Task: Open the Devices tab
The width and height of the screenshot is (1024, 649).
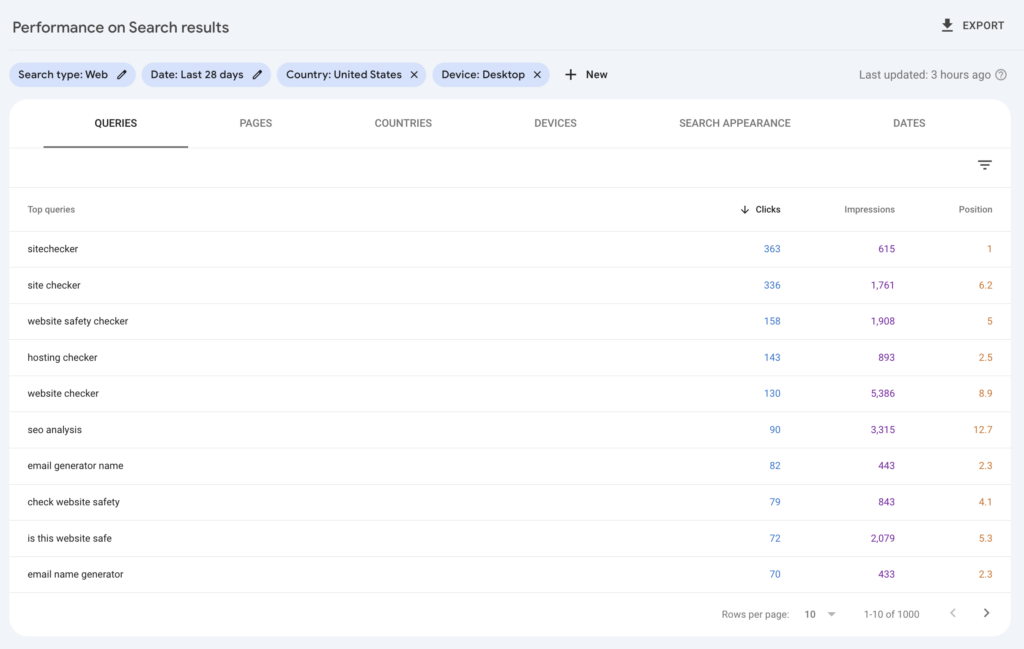Action: 555,123
